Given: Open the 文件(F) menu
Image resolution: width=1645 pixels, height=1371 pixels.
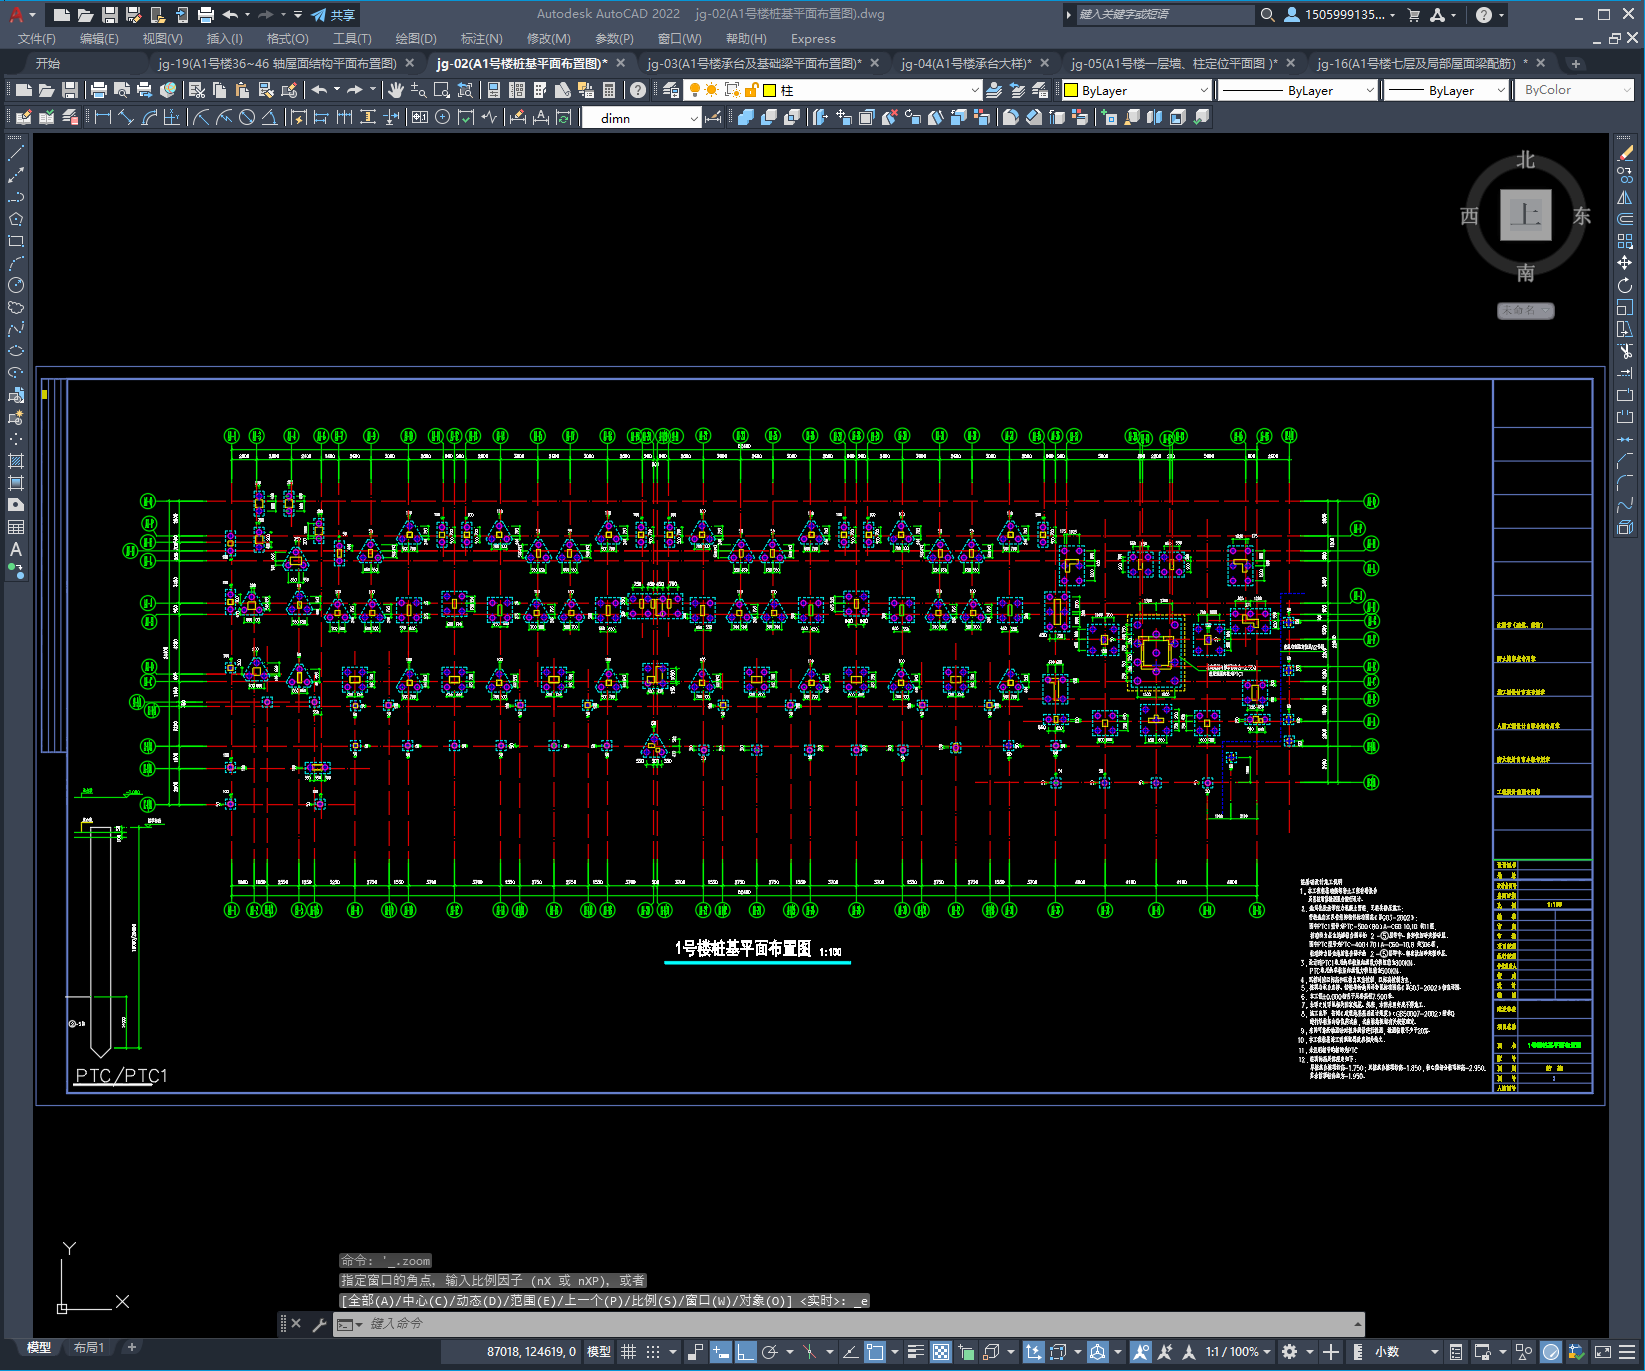Looking at the screenshot, I should 37,39.
